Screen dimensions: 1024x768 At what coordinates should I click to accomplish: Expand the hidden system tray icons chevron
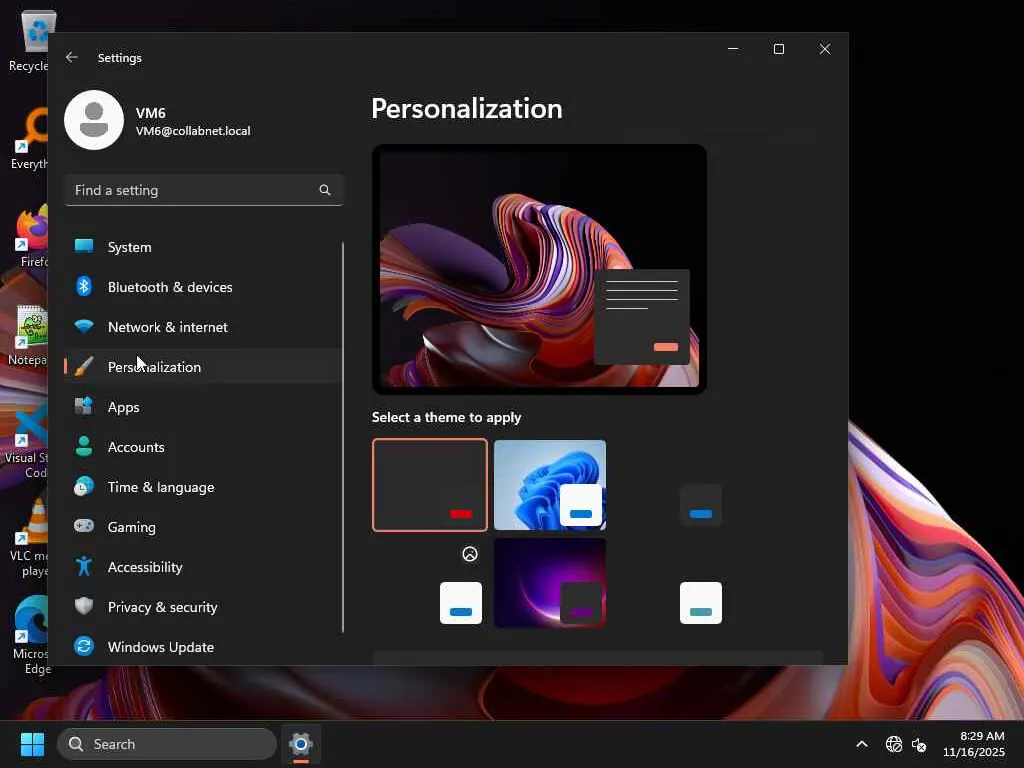pos(861,744)
